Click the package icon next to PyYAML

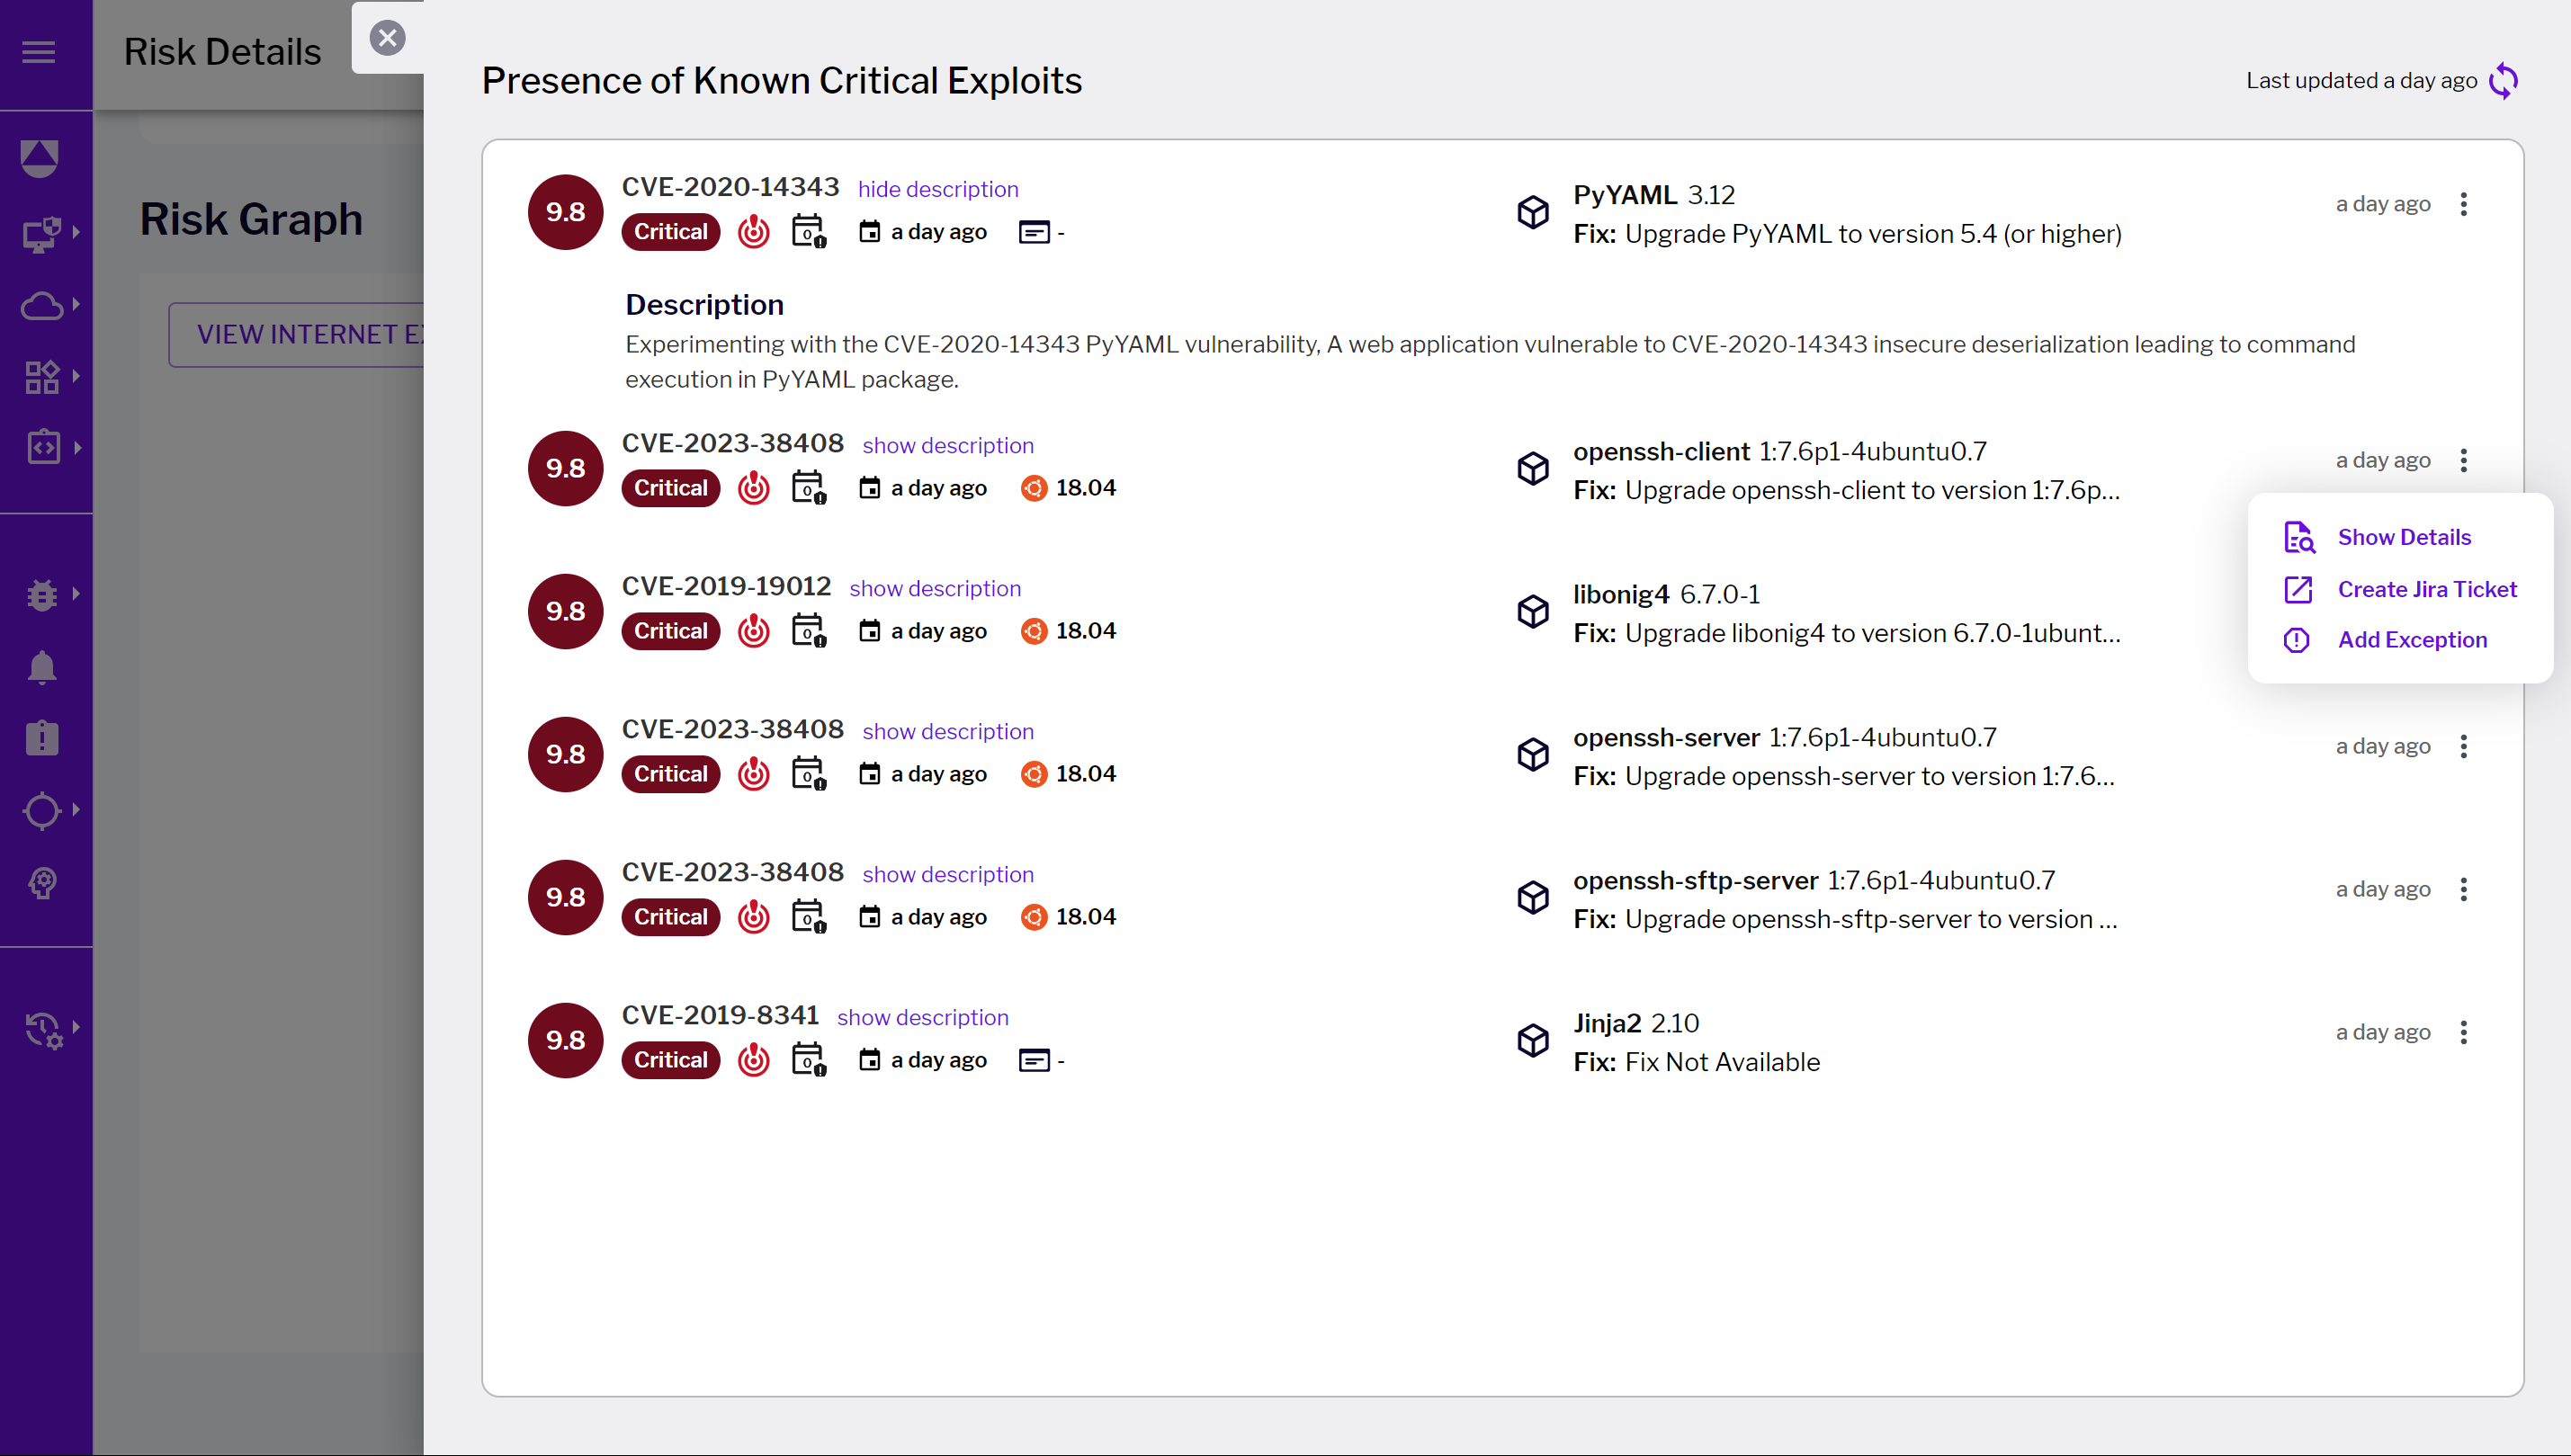(x=1531, y=212)
